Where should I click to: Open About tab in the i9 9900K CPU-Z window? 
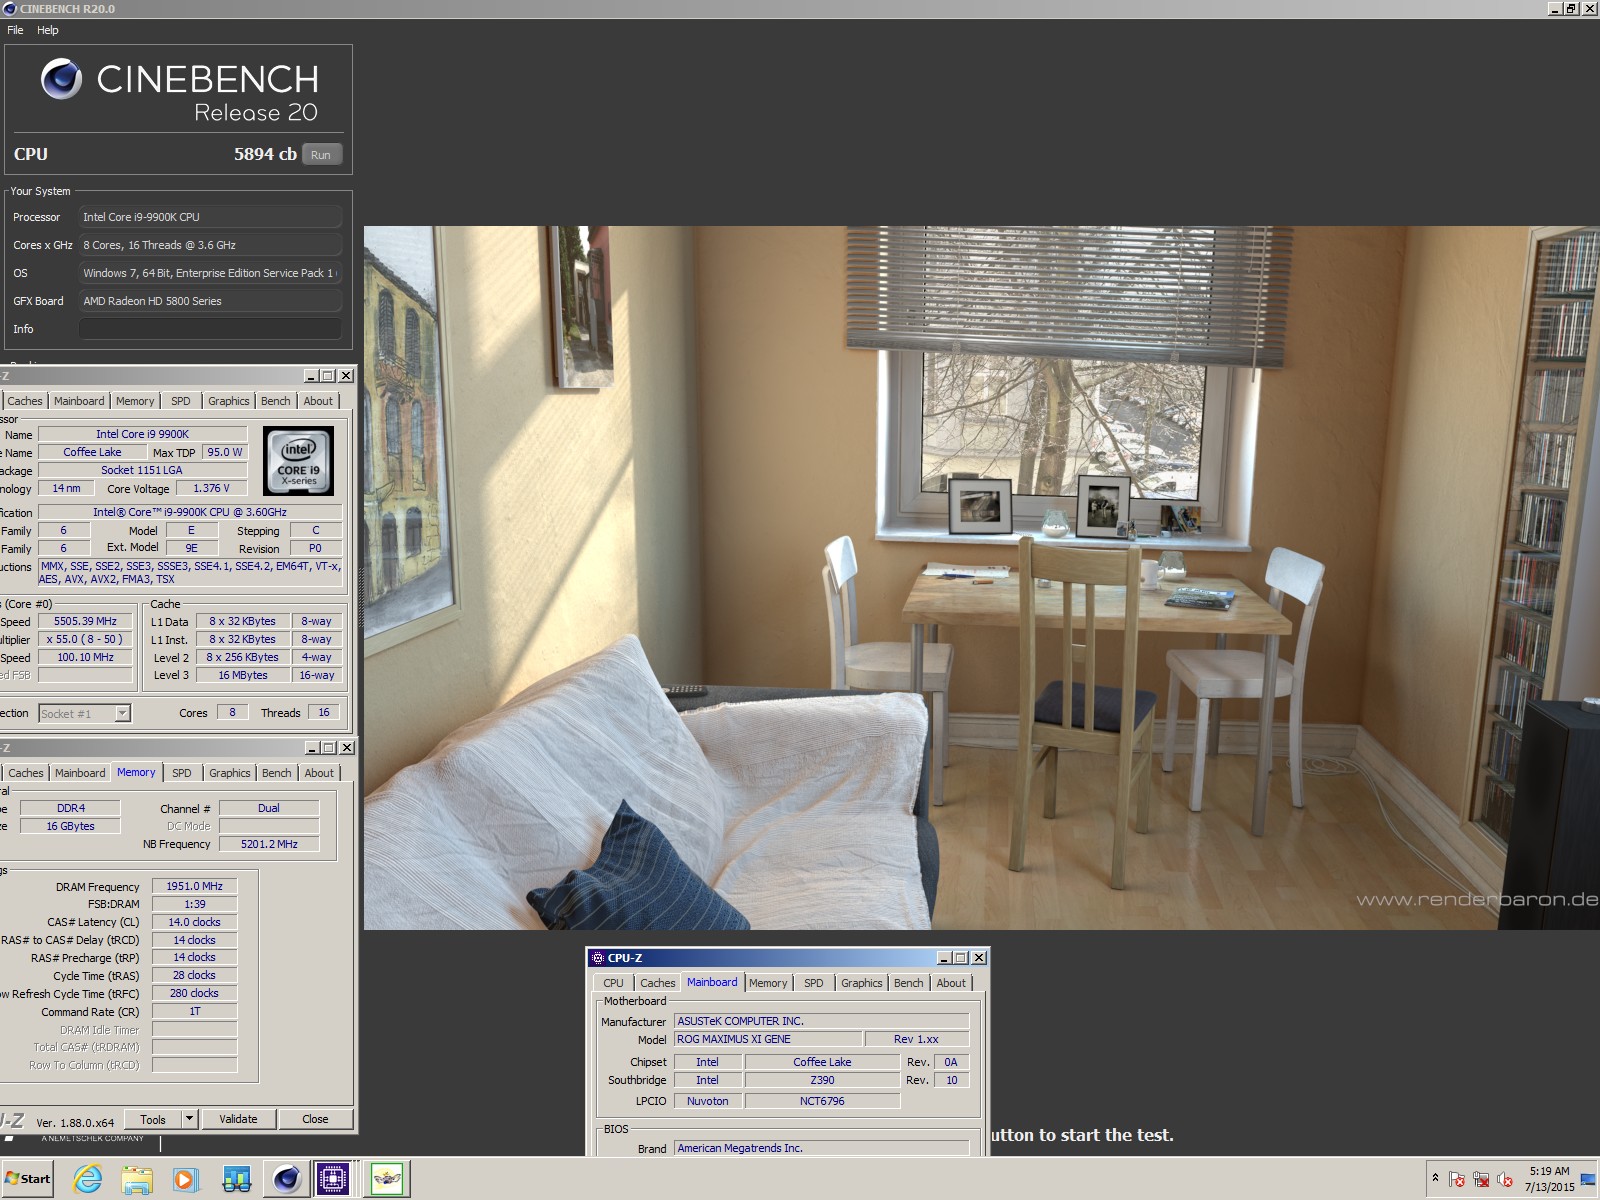(x=318, y=401)
